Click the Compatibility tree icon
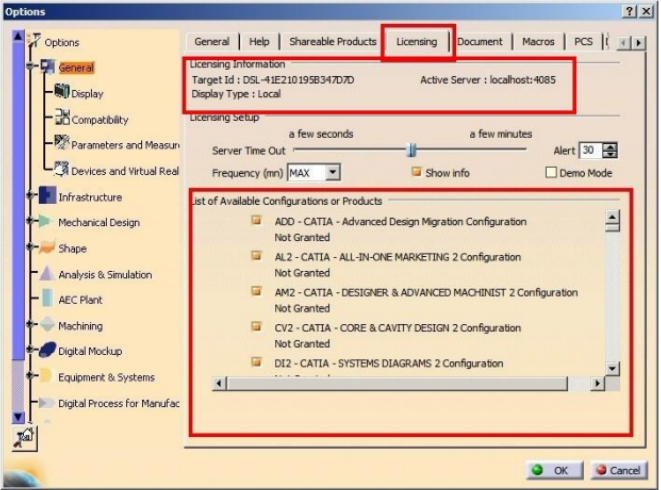The image size is (661, 490). click(61, 119)
